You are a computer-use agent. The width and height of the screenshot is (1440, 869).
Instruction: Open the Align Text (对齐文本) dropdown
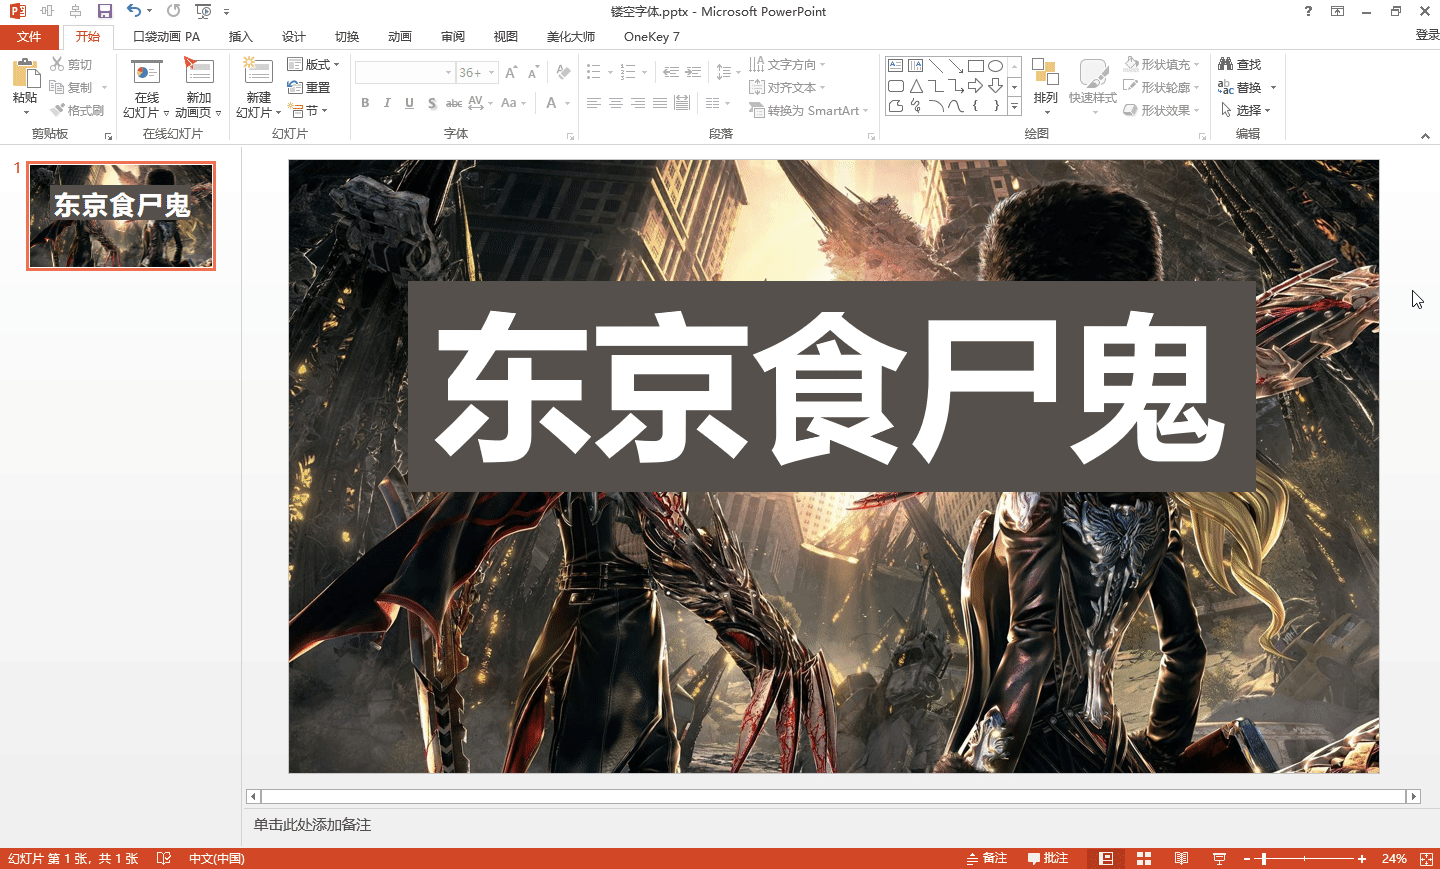coord(788,87)
